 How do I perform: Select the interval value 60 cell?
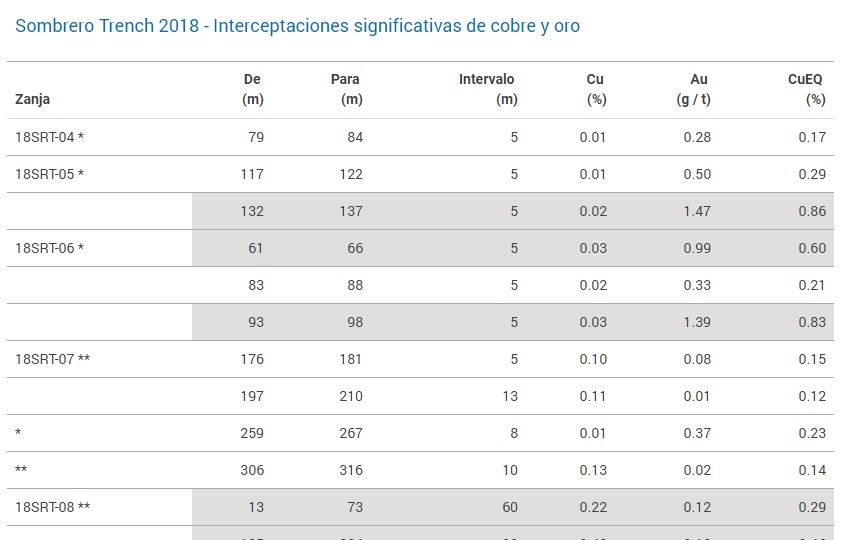point(510,507)
